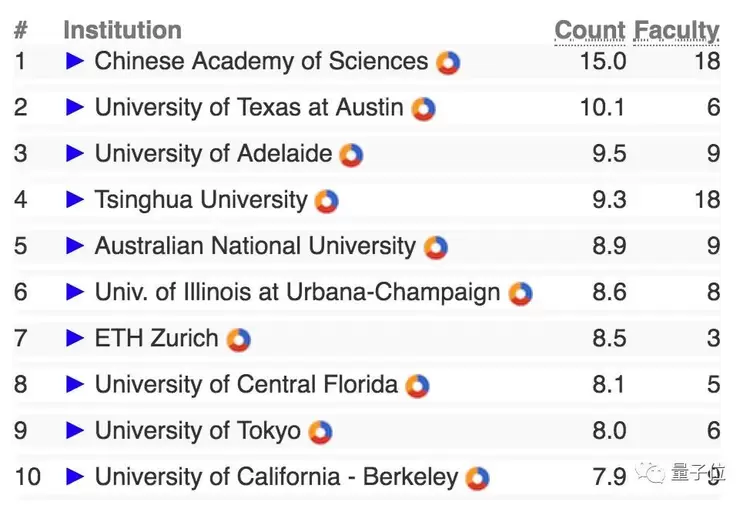Open Tsinghua University chart icon
This screenshot has height=505, width=750.
pyautogui.click(x=327, y=201)
